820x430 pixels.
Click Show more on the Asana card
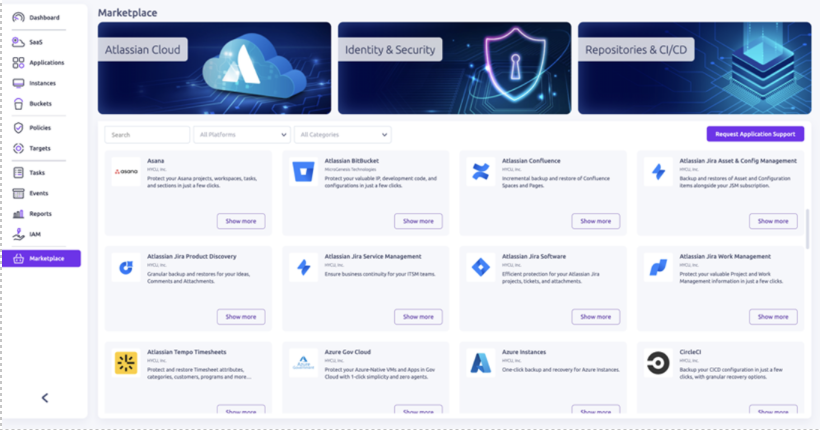pos(241,221)
